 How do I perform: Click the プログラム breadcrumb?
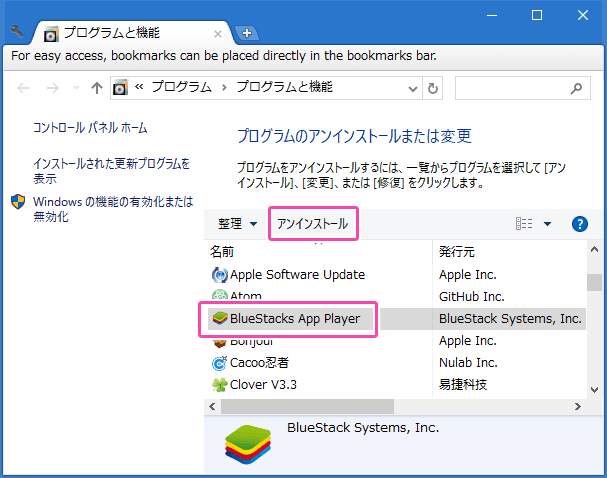(x=182, y=87)
